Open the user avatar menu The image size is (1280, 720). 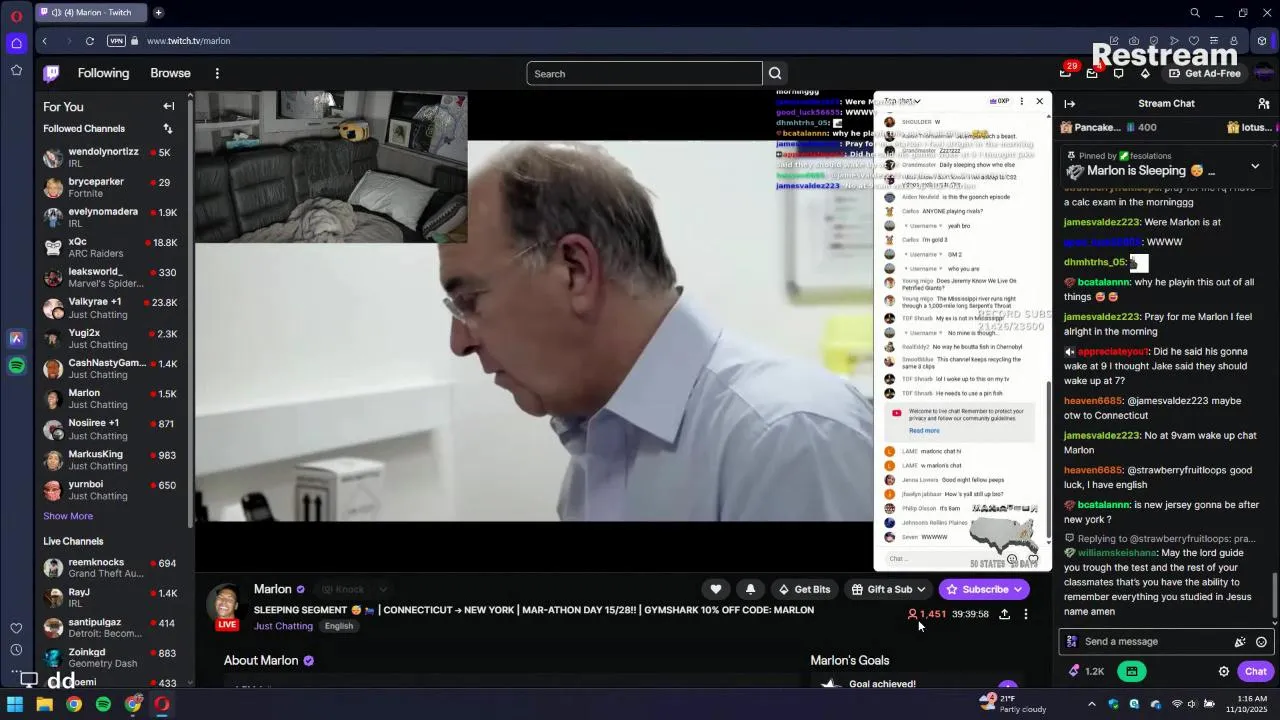click(1264, 73)
